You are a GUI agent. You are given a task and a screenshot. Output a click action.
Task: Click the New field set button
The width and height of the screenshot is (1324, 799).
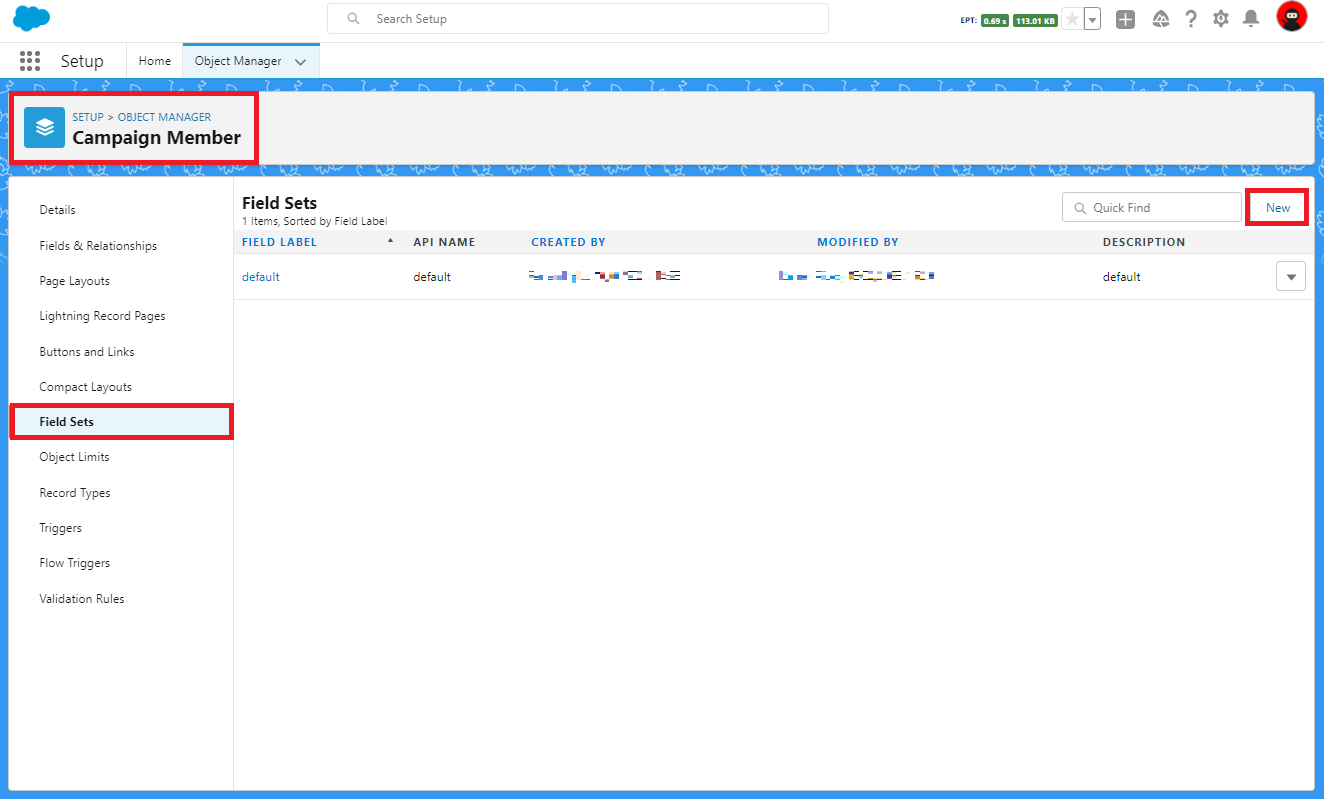tap(1277, 207)
